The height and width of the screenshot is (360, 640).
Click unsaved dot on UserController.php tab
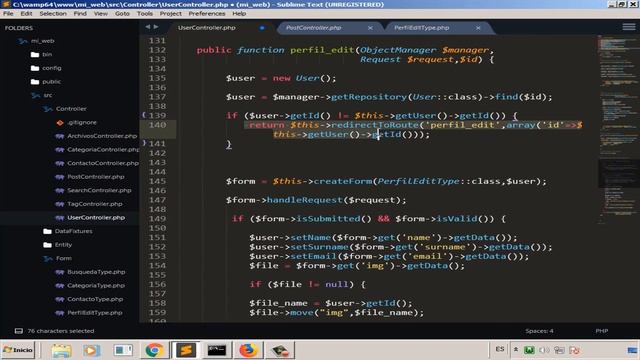click(262, 28)
